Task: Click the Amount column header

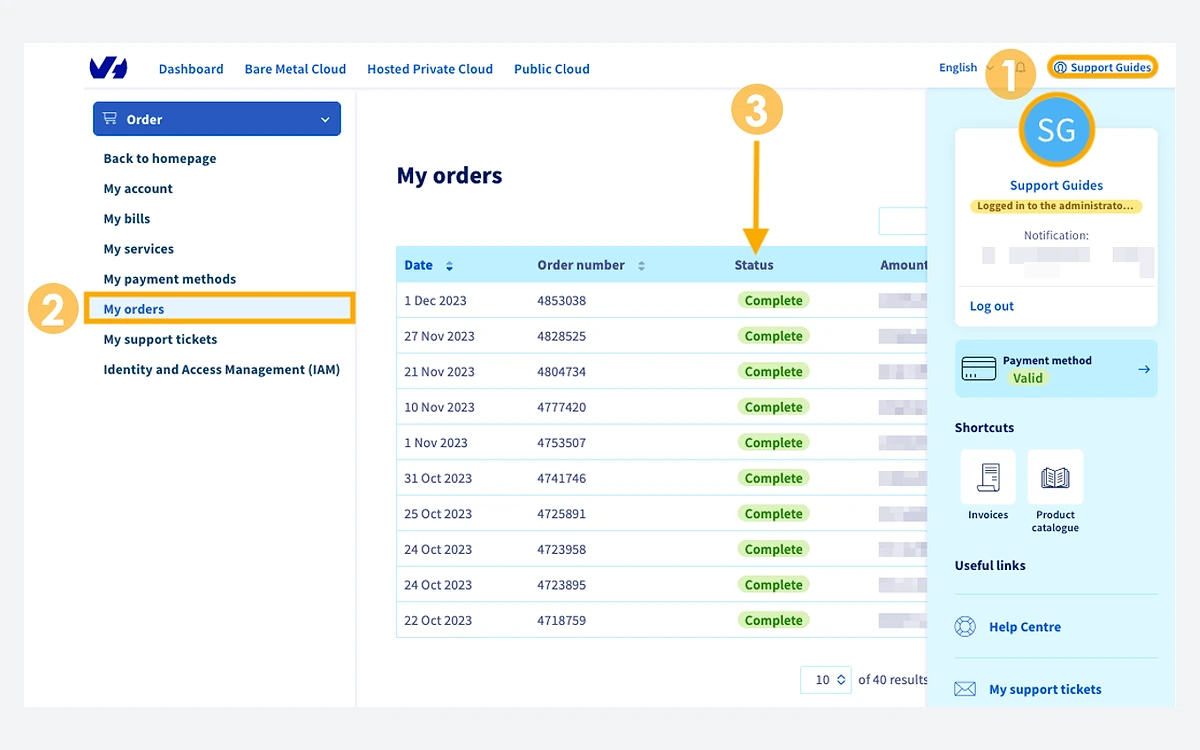Action: pos(904,265)
